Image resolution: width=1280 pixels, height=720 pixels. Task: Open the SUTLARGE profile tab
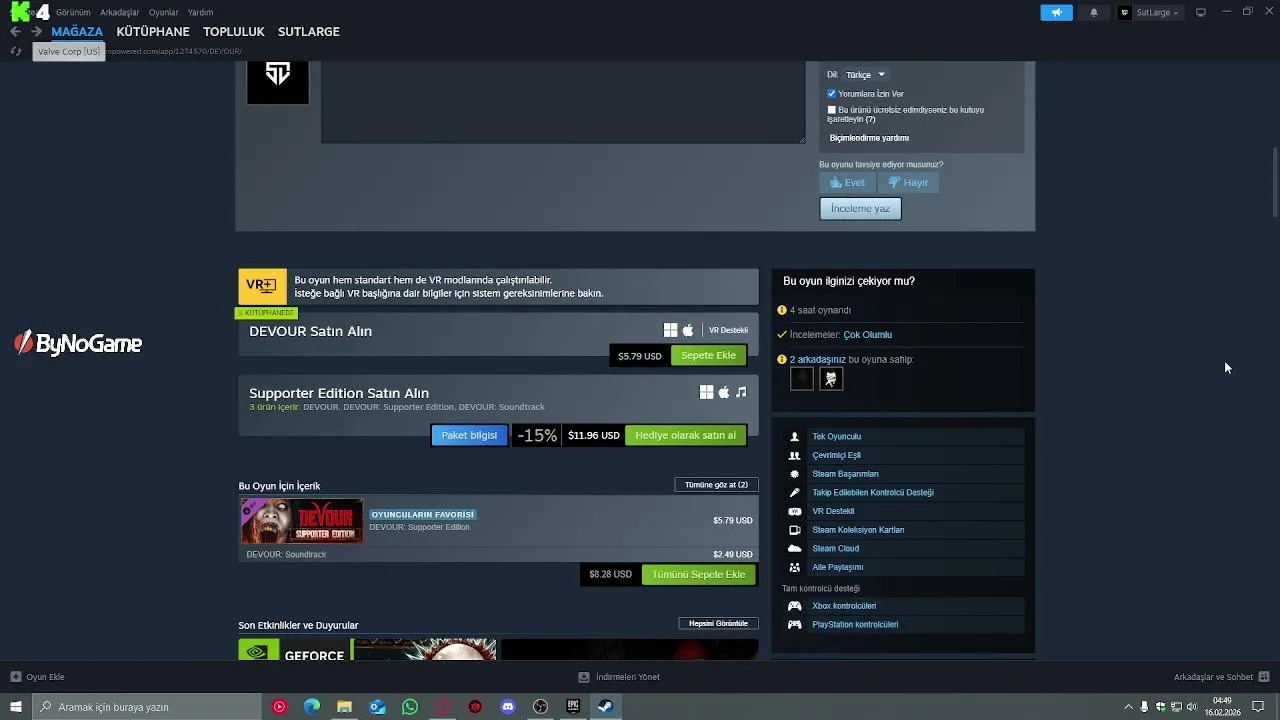point(309,32)
